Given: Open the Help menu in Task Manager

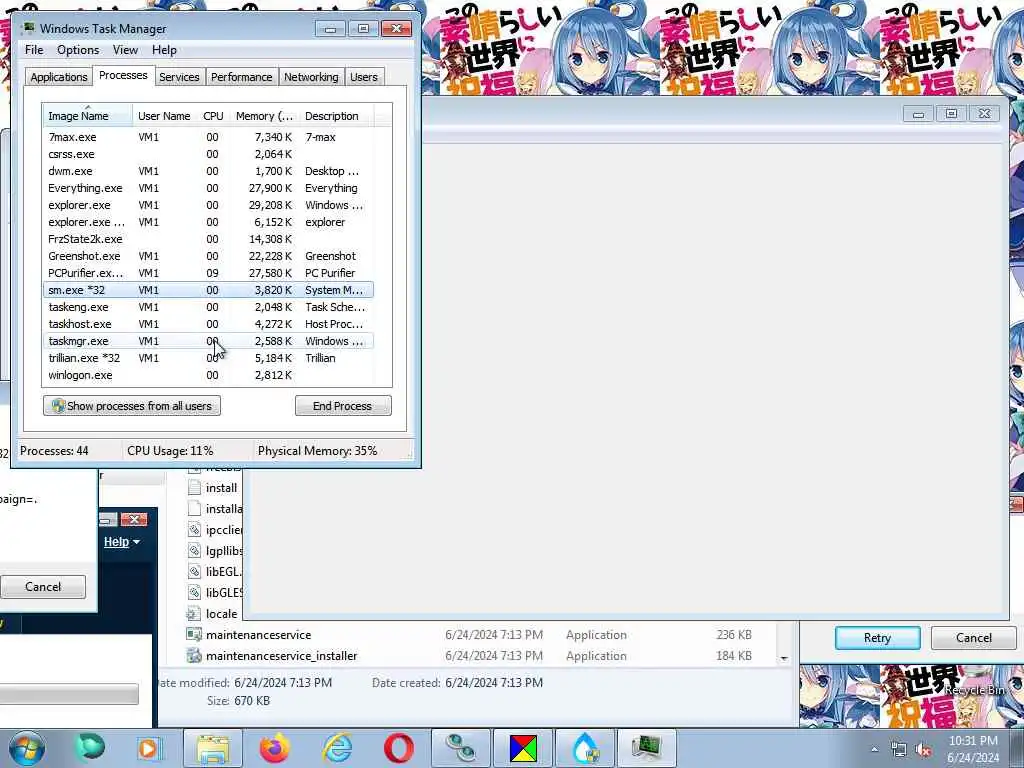Looking at the screenshot, I should coord(164,50).
